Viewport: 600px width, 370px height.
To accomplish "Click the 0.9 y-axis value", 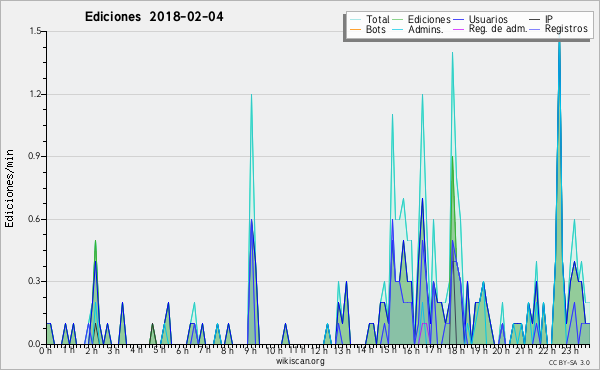I will click(x=35, y=156).
